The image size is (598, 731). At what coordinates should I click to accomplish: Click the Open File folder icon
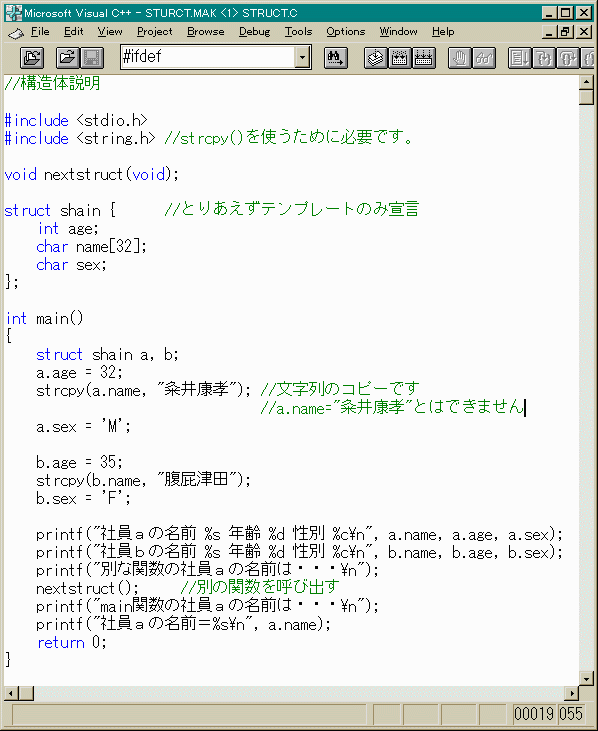coord(68,58)
